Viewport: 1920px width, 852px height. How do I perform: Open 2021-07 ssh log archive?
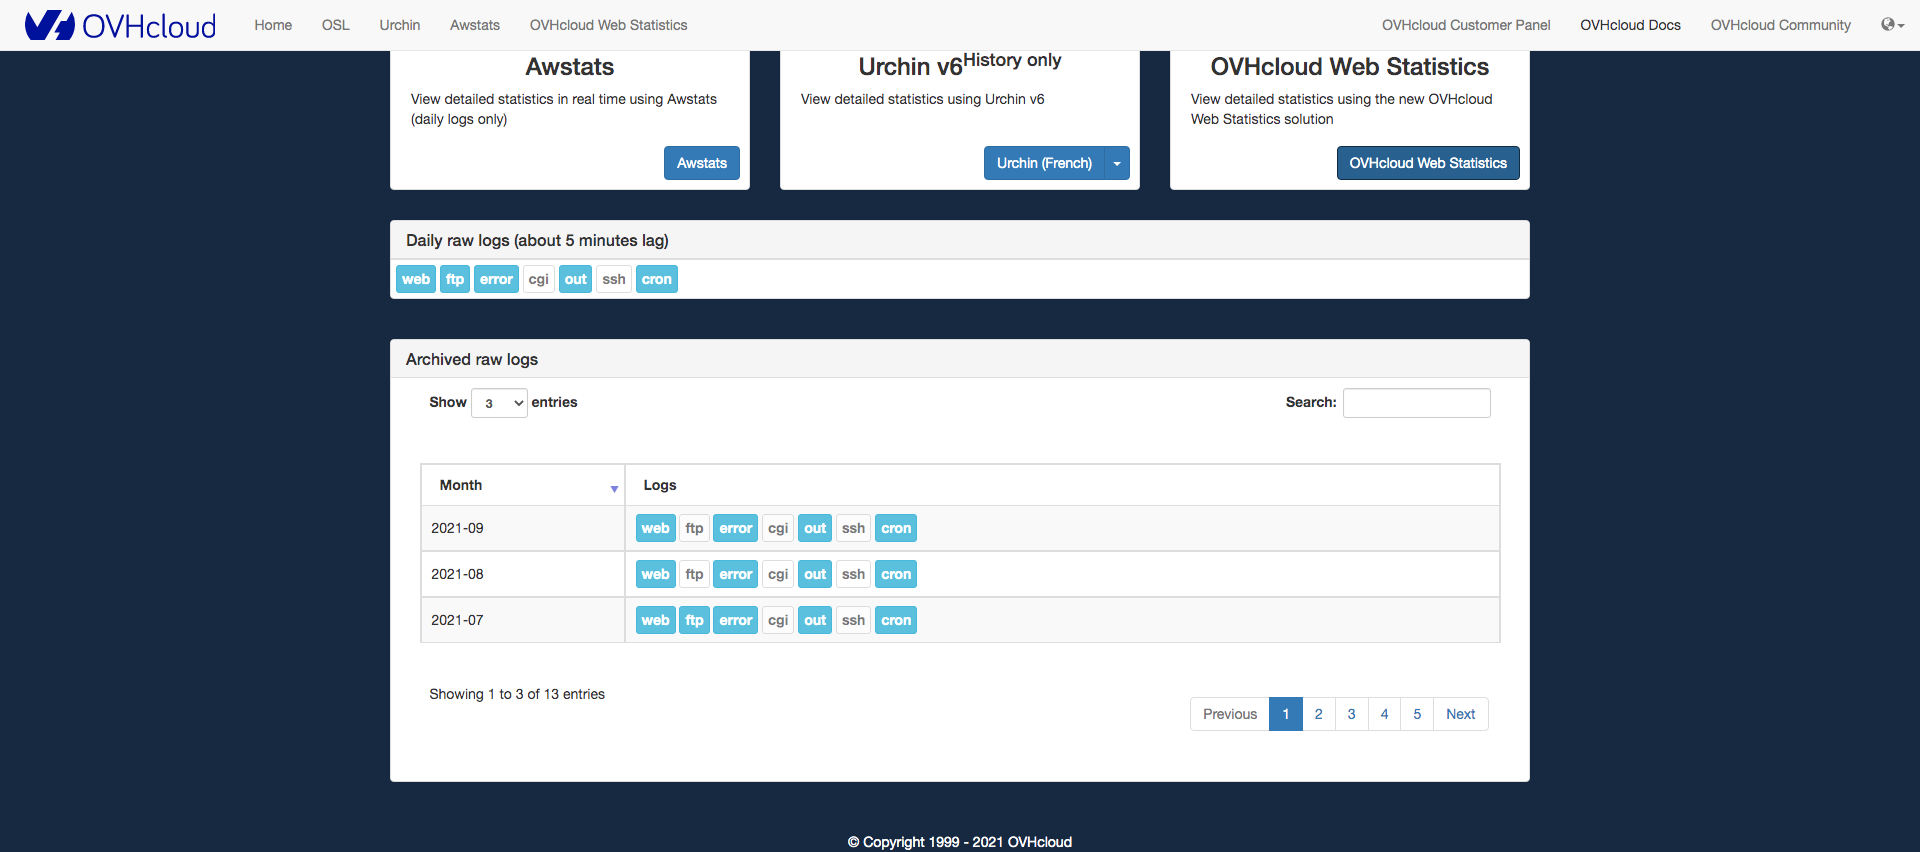[853, 620]
